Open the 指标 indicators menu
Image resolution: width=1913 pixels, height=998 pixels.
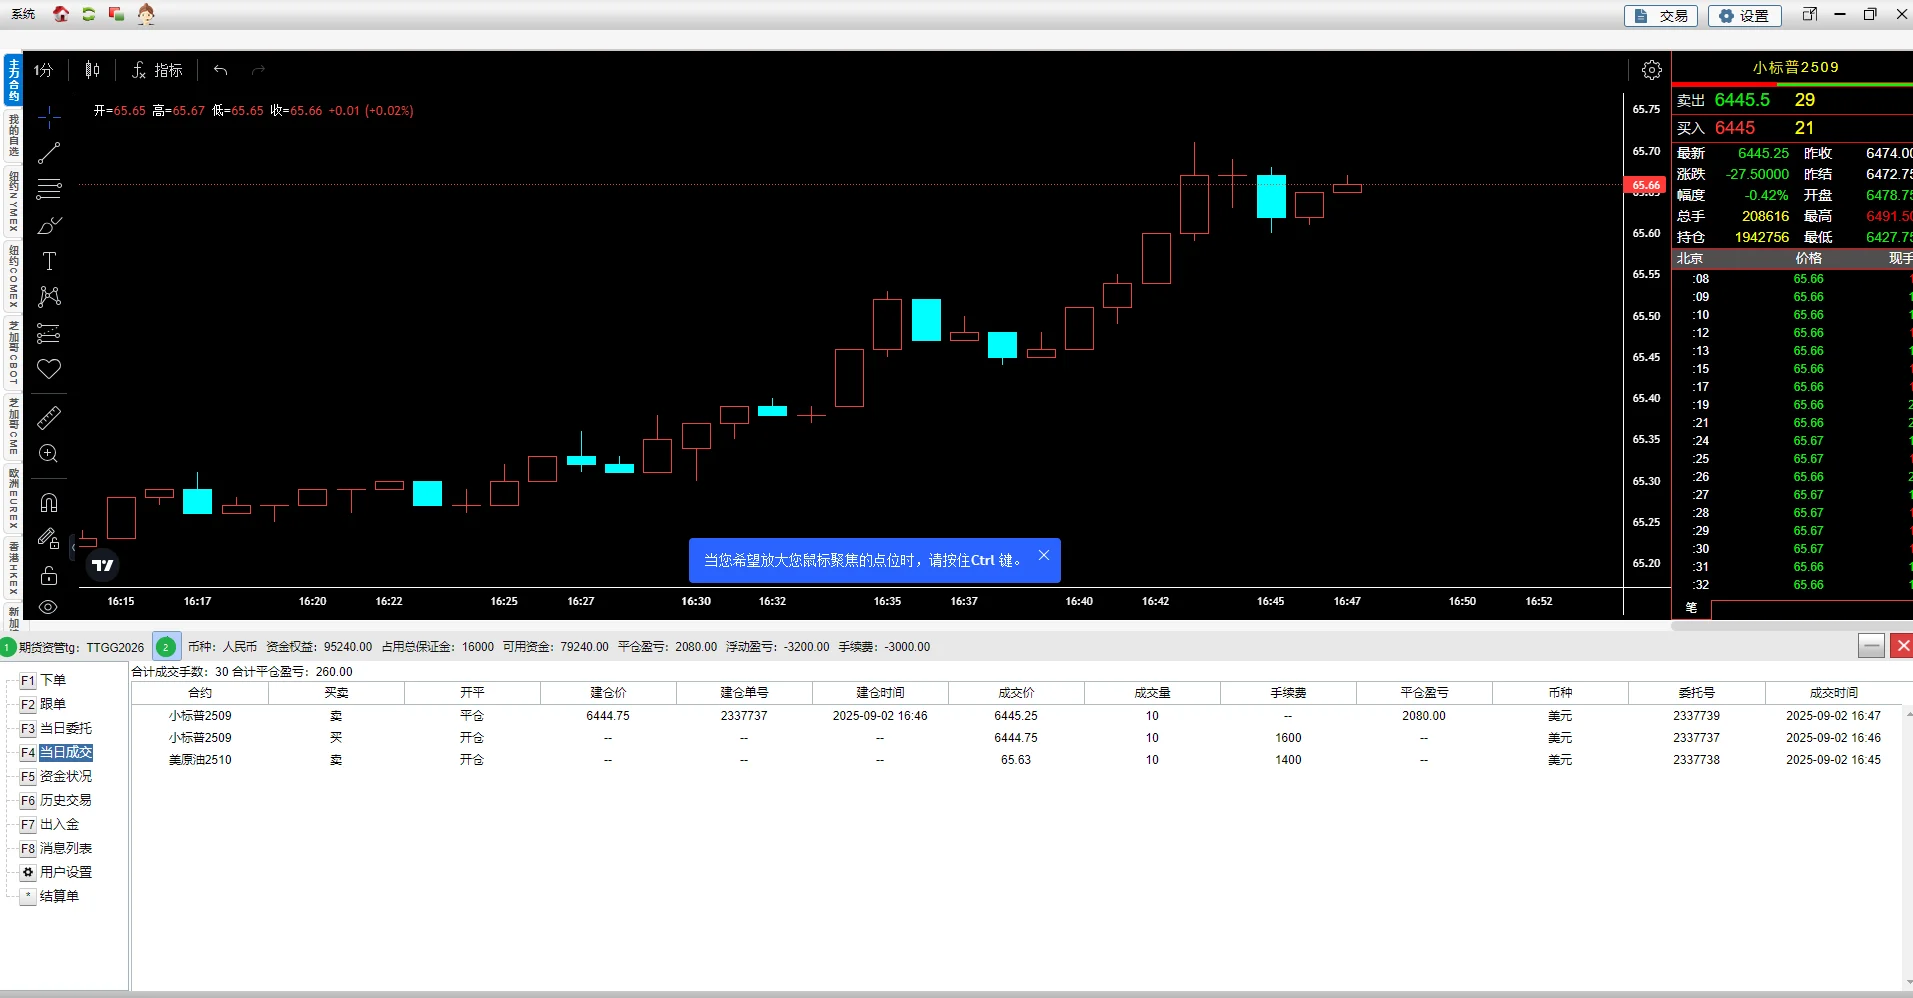[157, 70]
